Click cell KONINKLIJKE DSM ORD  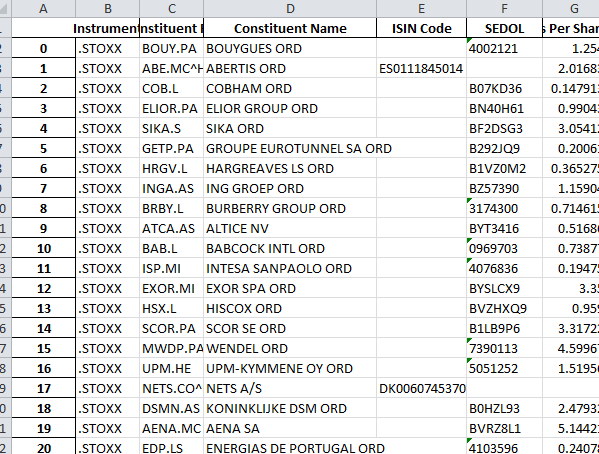tap(290, 408)
